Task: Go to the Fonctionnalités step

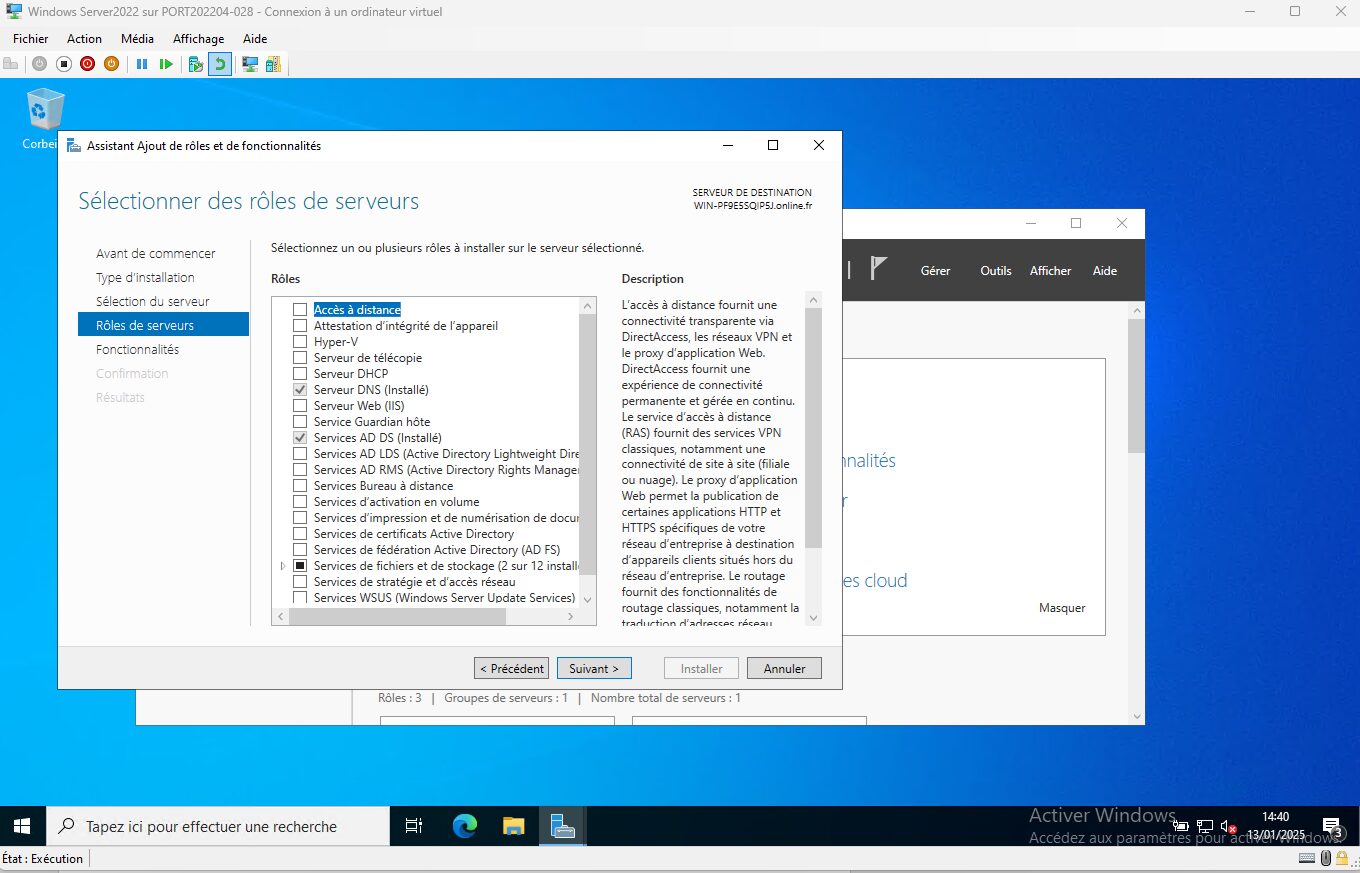Action: (137, 350)
